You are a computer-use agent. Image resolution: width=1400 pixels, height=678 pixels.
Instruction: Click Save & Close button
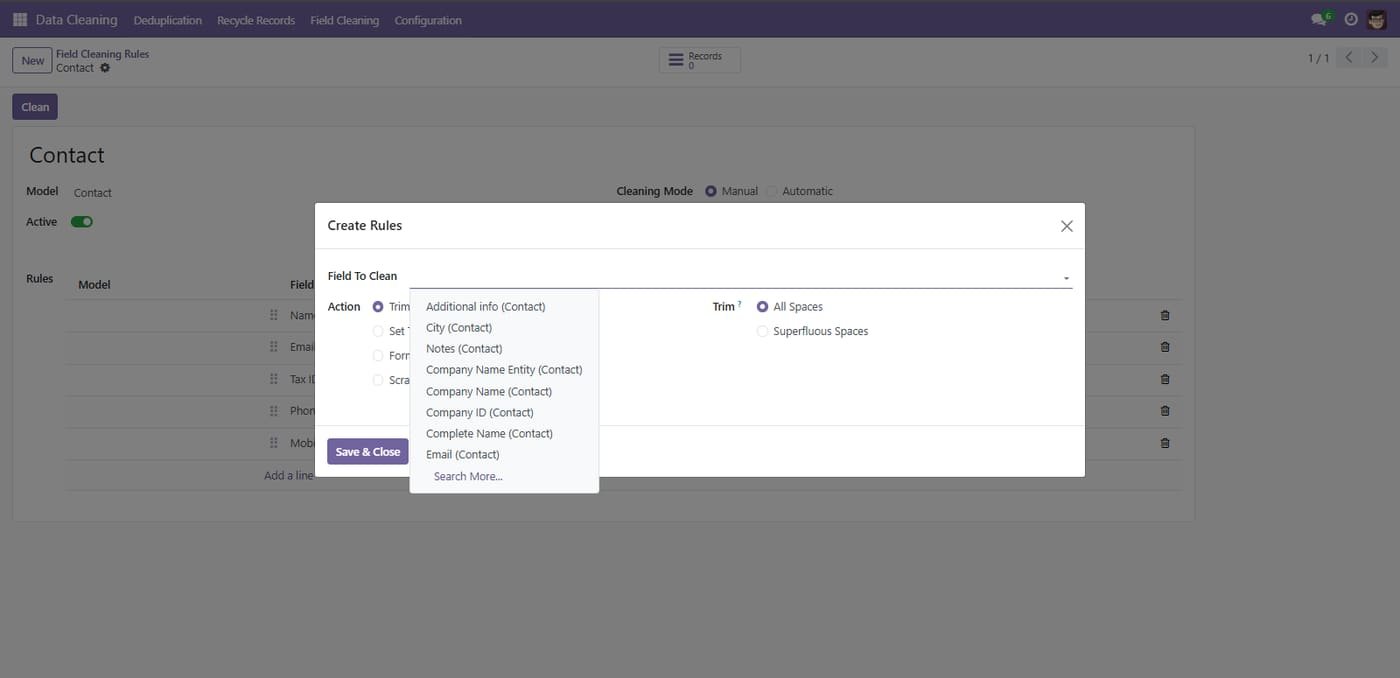(x=368, y=452)
